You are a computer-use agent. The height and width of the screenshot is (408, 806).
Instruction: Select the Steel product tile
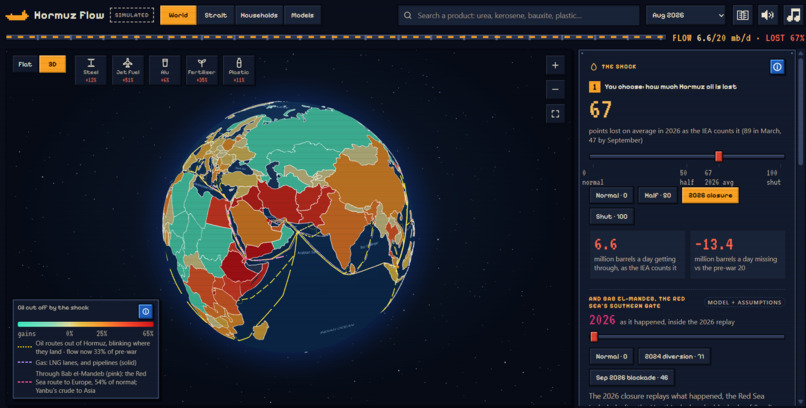point(91,70)
